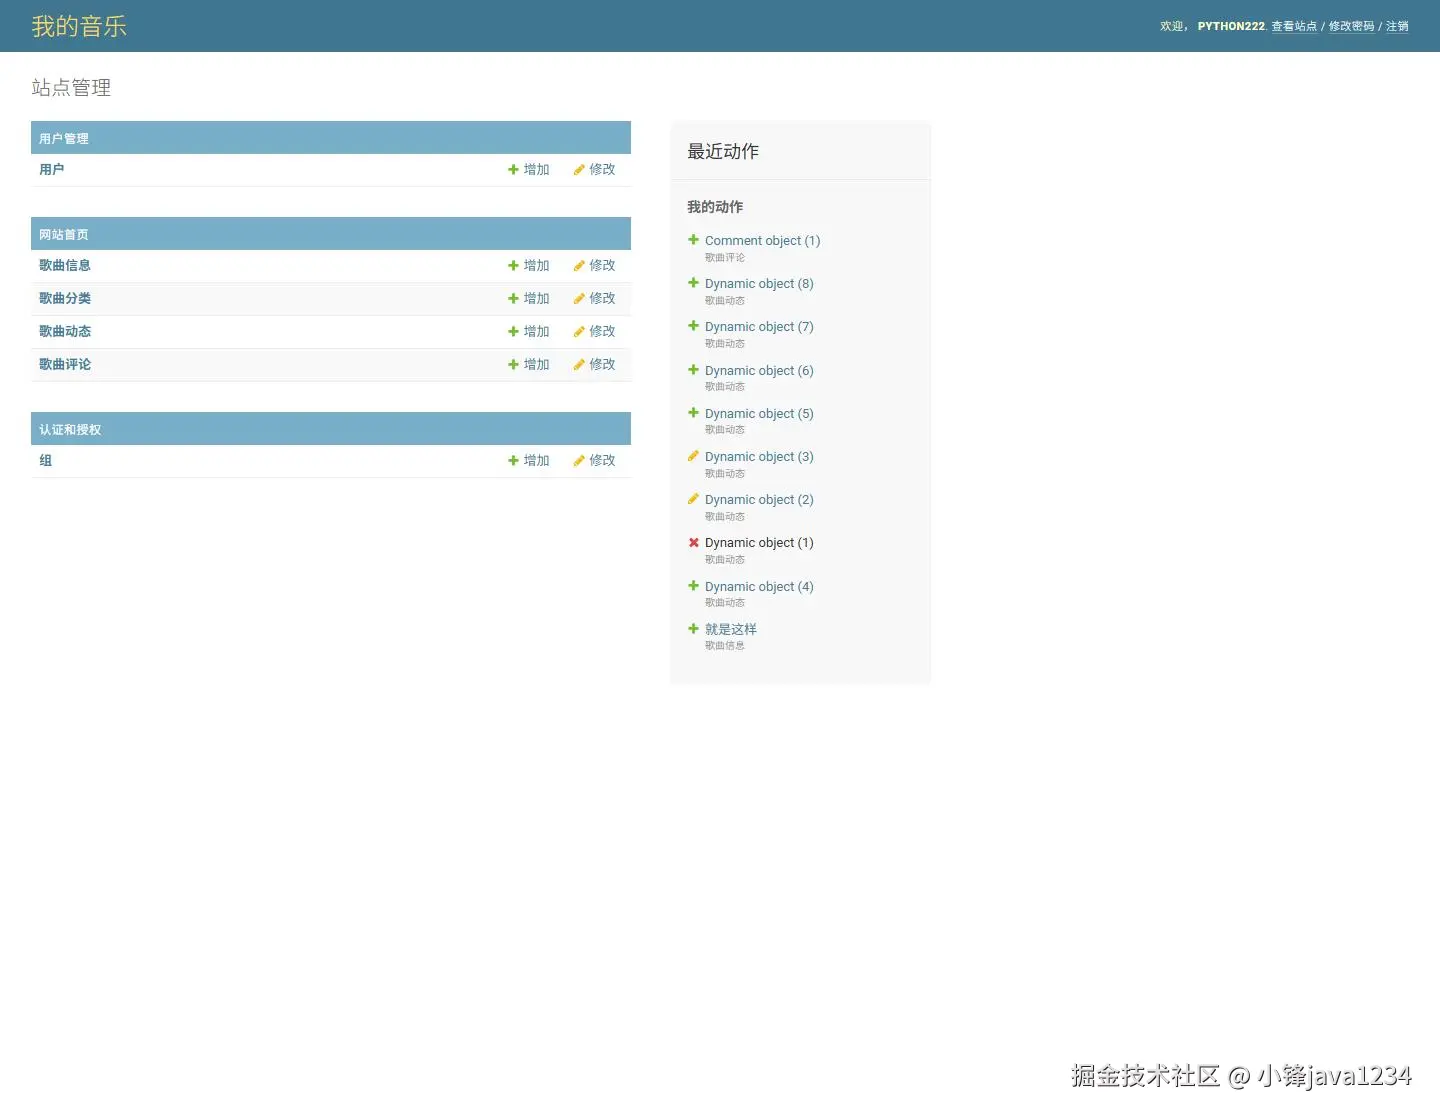Click pencil icon beside Dynamic object (2)
This screenshot has height=1119, width=1440.
(x=693, y=499)
